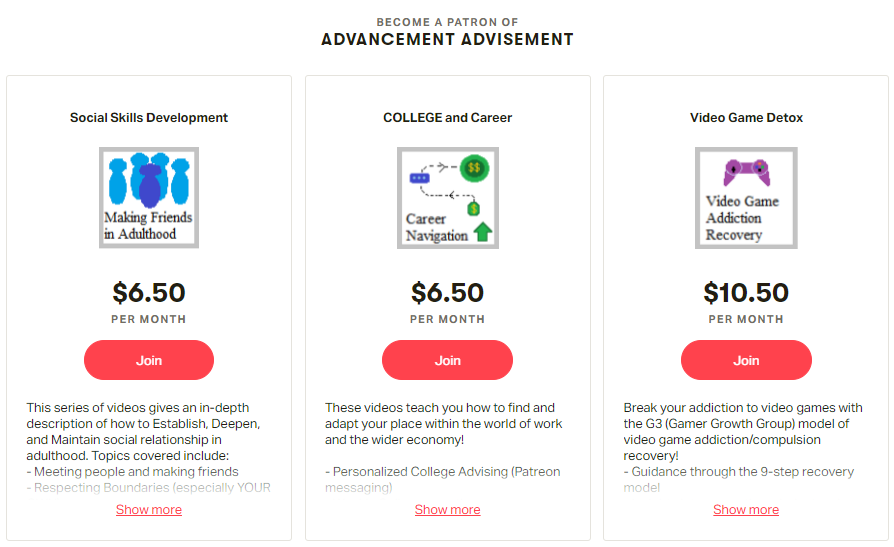Click the Social Skills Development title
894x547 pixels.
pyautogui.click(x=149, y=117)
